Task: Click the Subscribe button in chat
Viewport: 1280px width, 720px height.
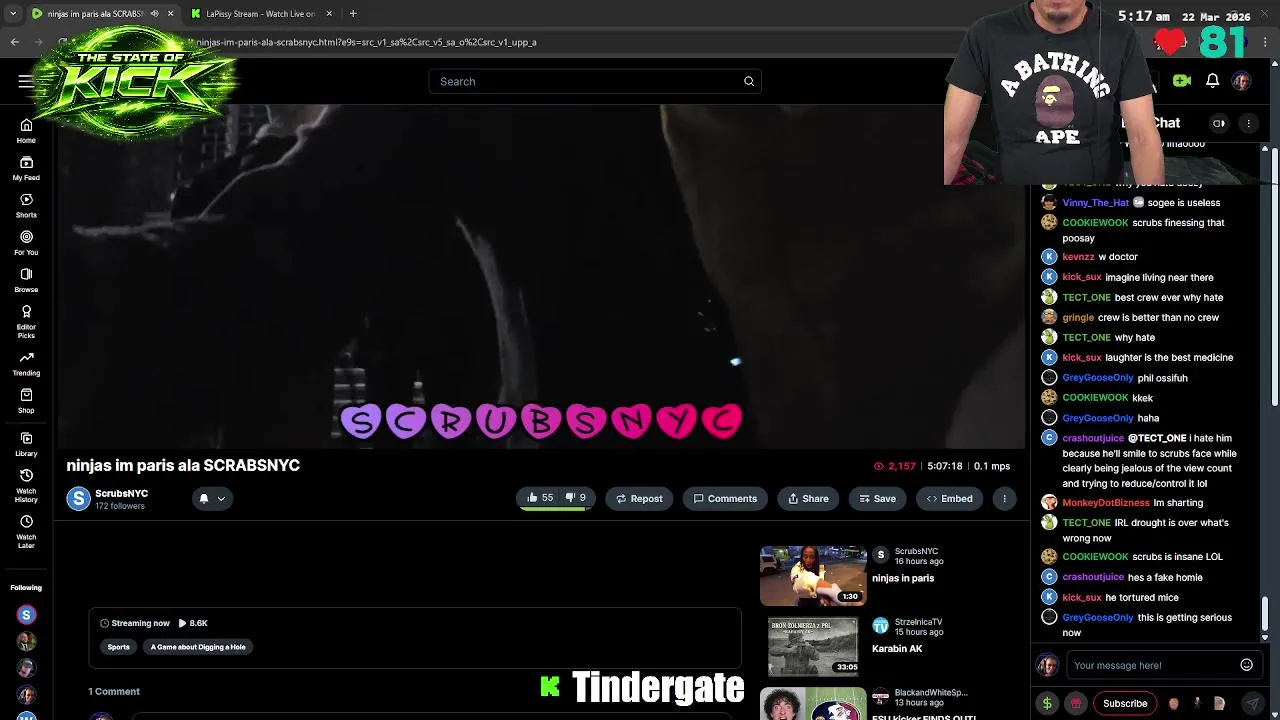Action: (1125, 703)
